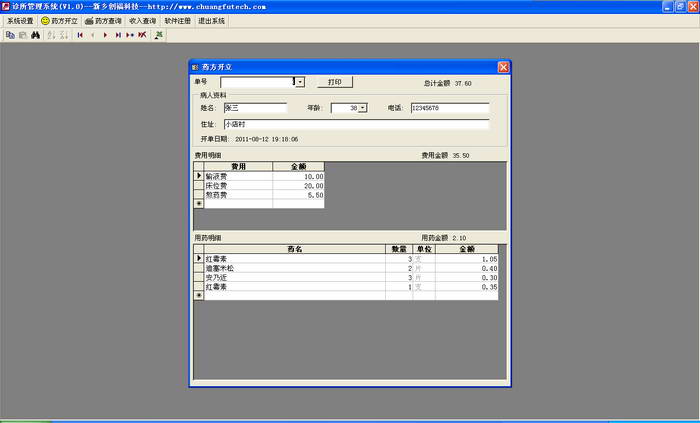Image resolution: width=700 pixels, height=423 pixels.
Task: Click the next record arrow icon
Action: pyautogui.click(x=105, y=34)
